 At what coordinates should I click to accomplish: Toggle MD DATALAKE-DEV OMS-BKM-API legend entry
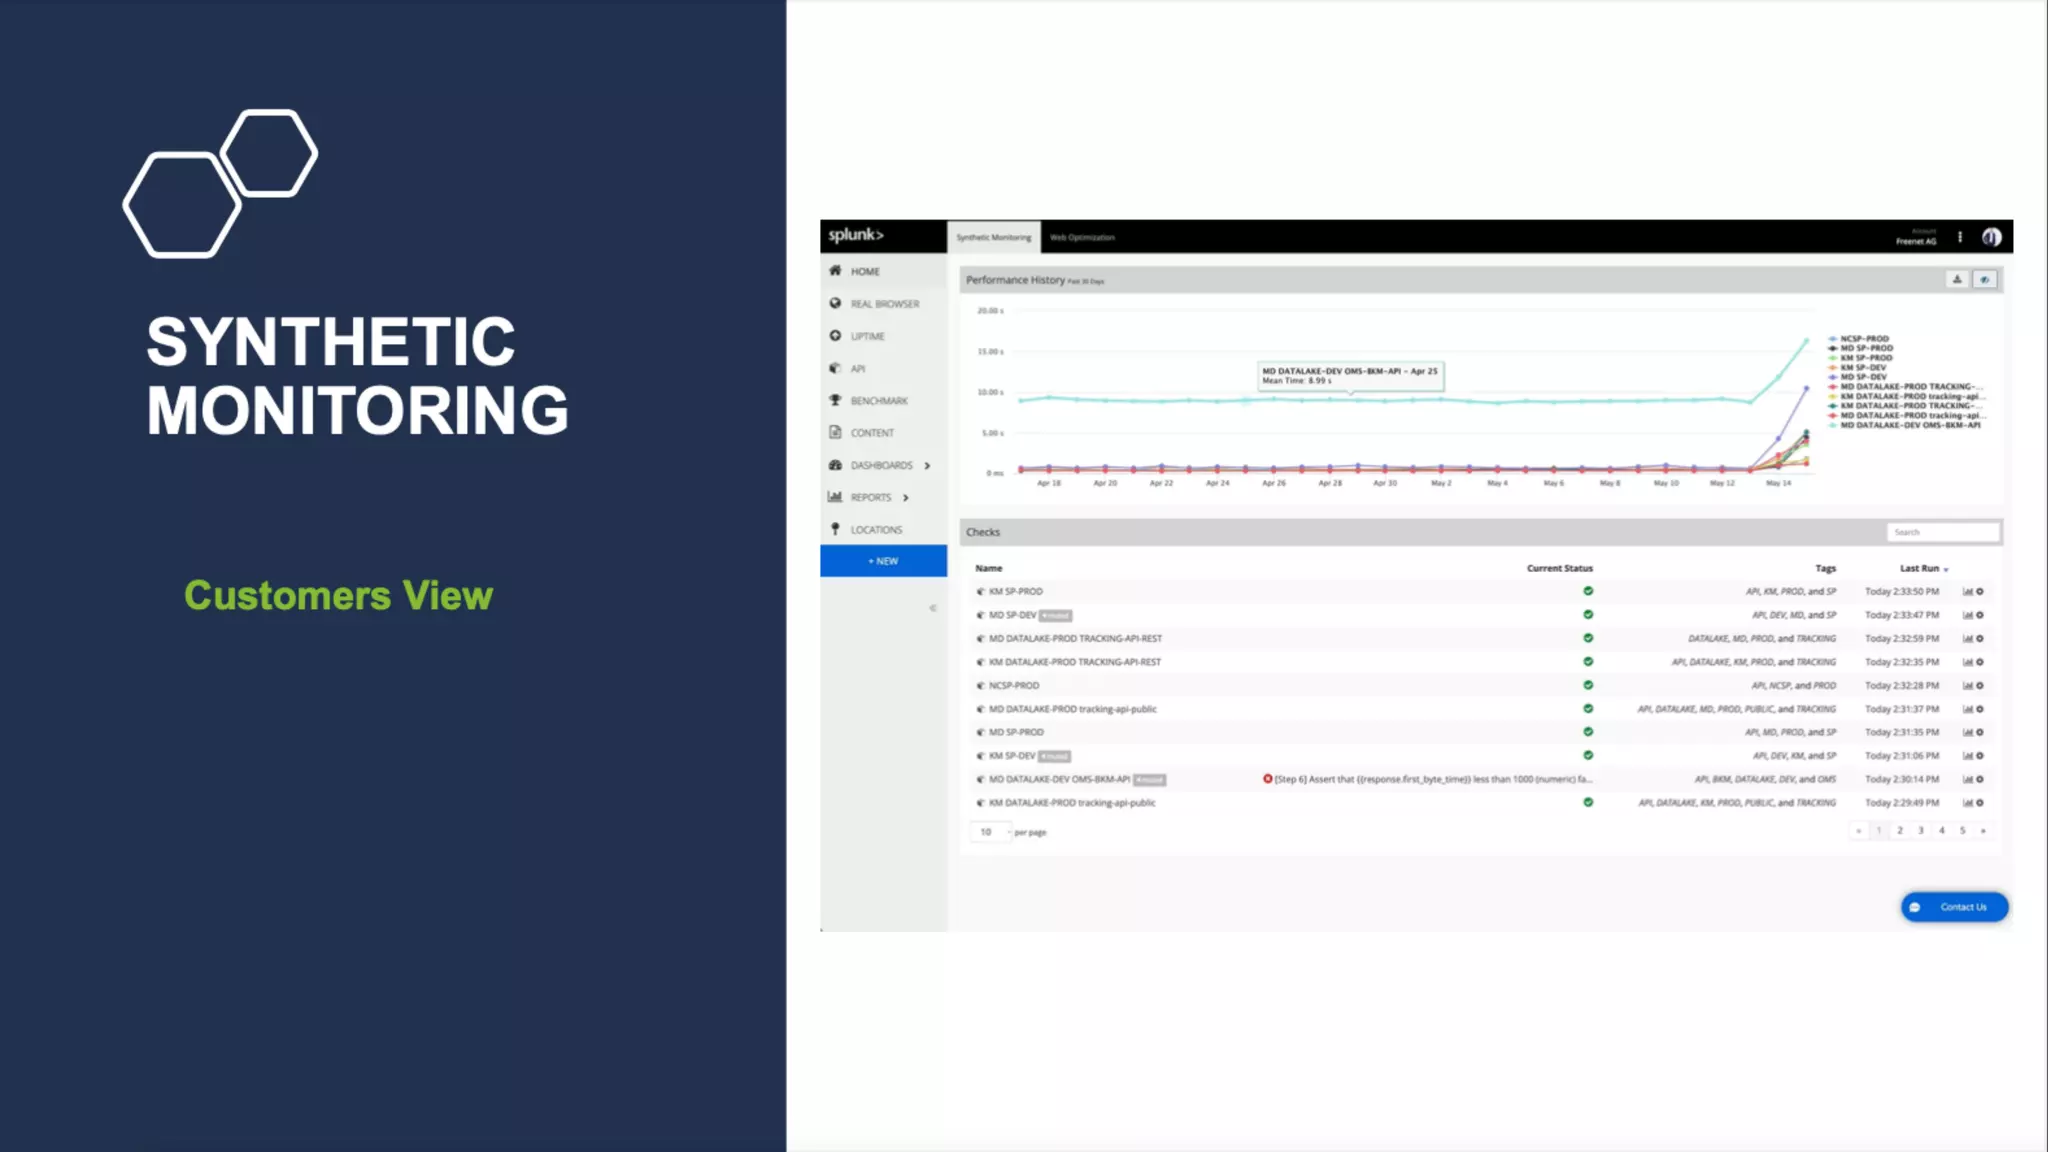[x=1908, y=425]
